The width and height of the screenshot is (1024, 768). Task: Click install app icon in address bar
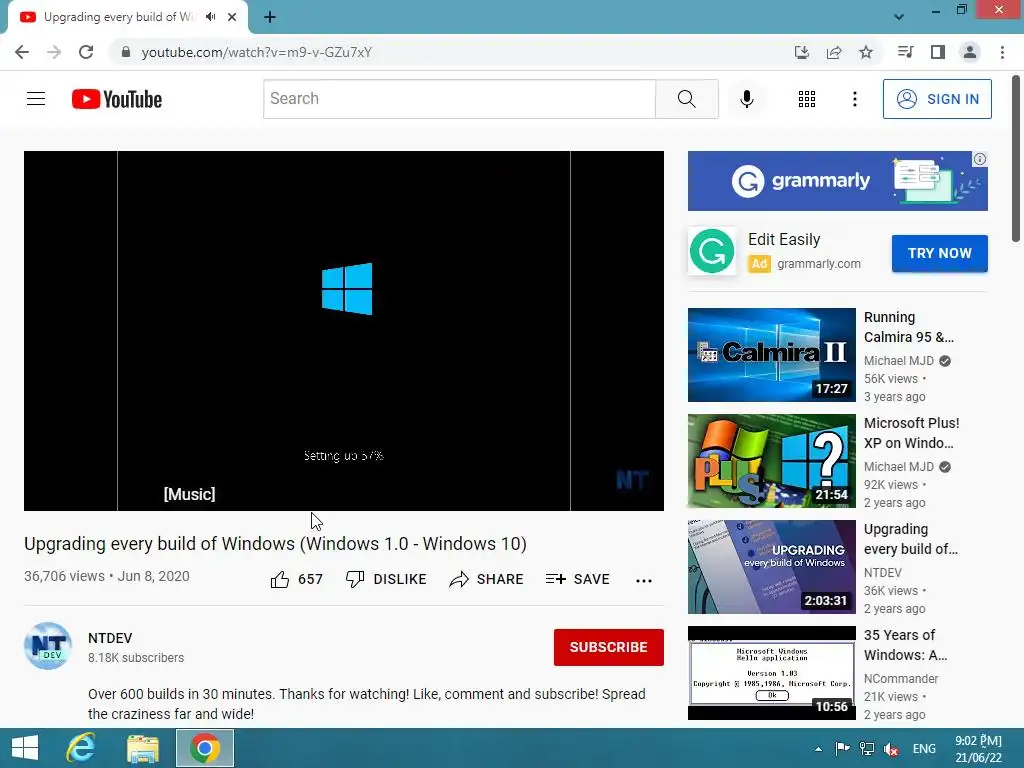click(x=801, y=52)
